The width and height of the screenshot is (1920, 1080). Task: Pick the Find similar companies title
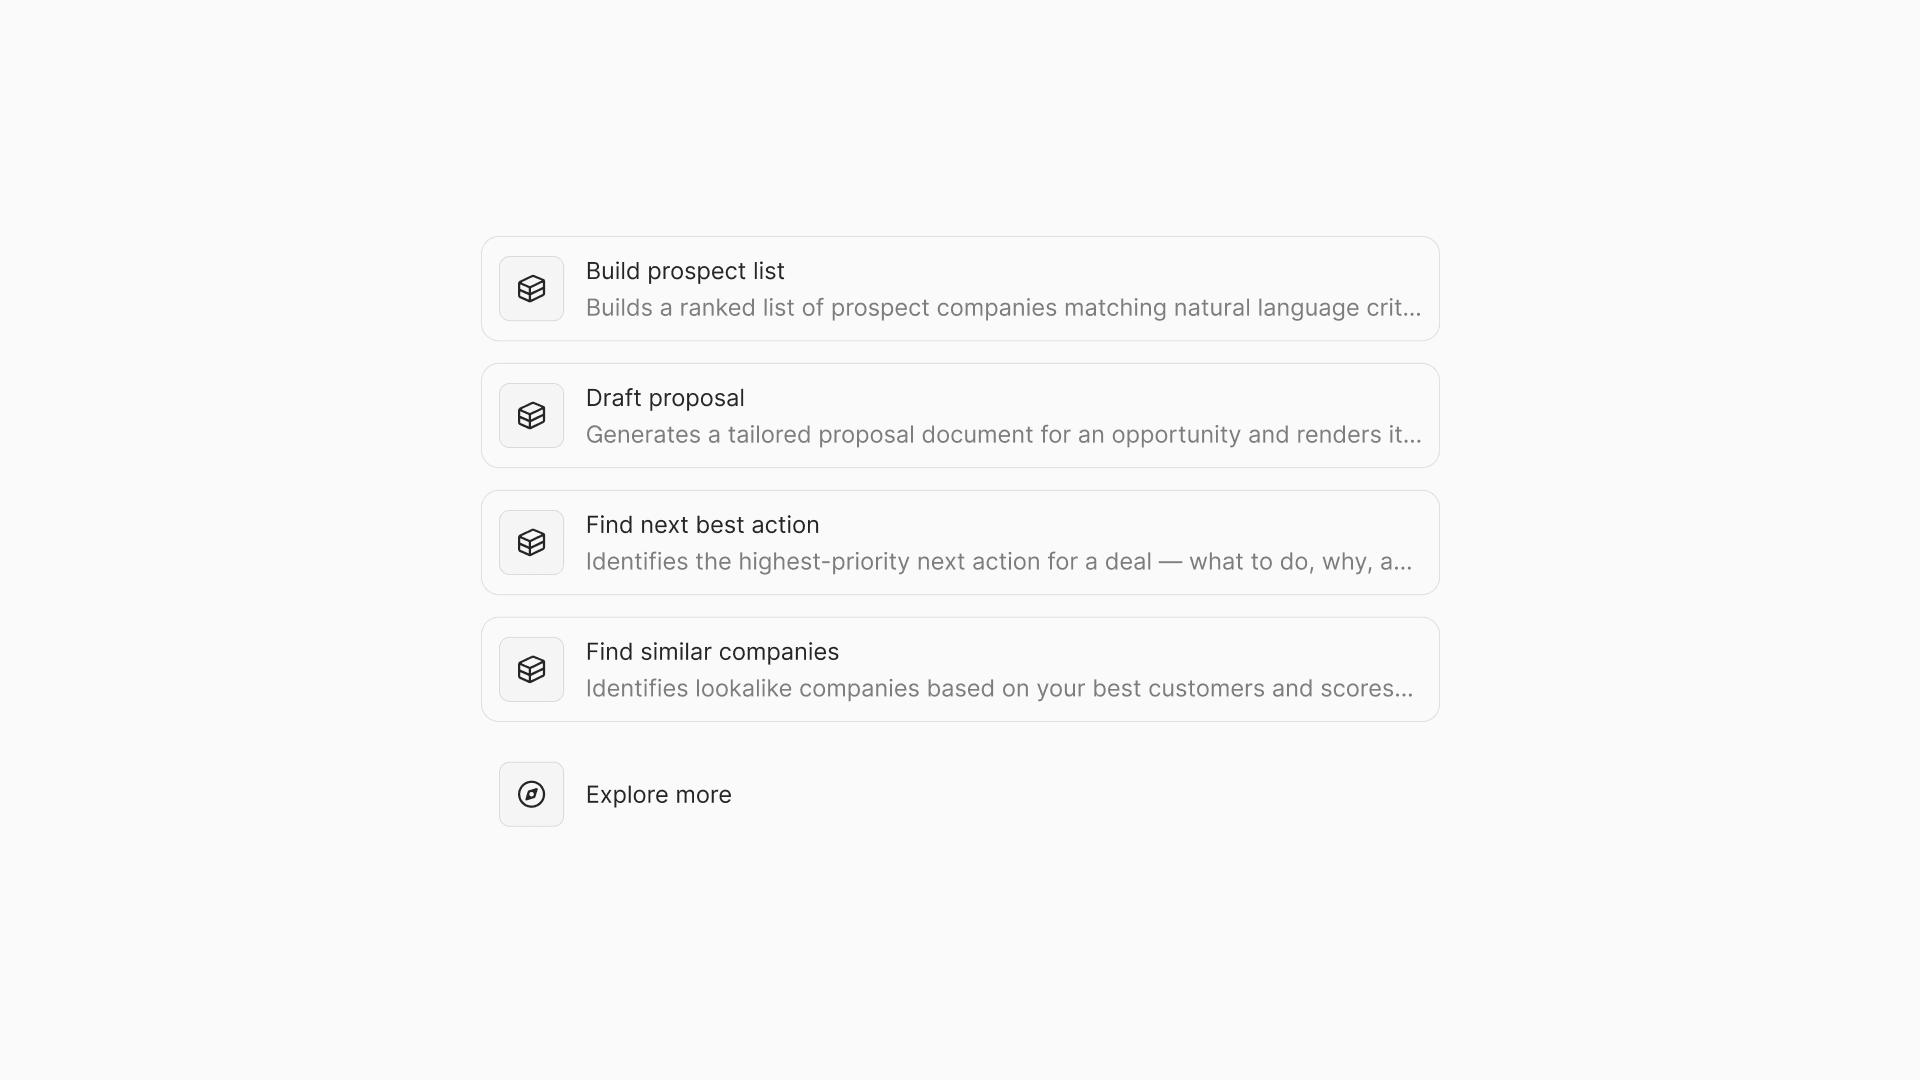pyautogui.click(x=712, y=652)
